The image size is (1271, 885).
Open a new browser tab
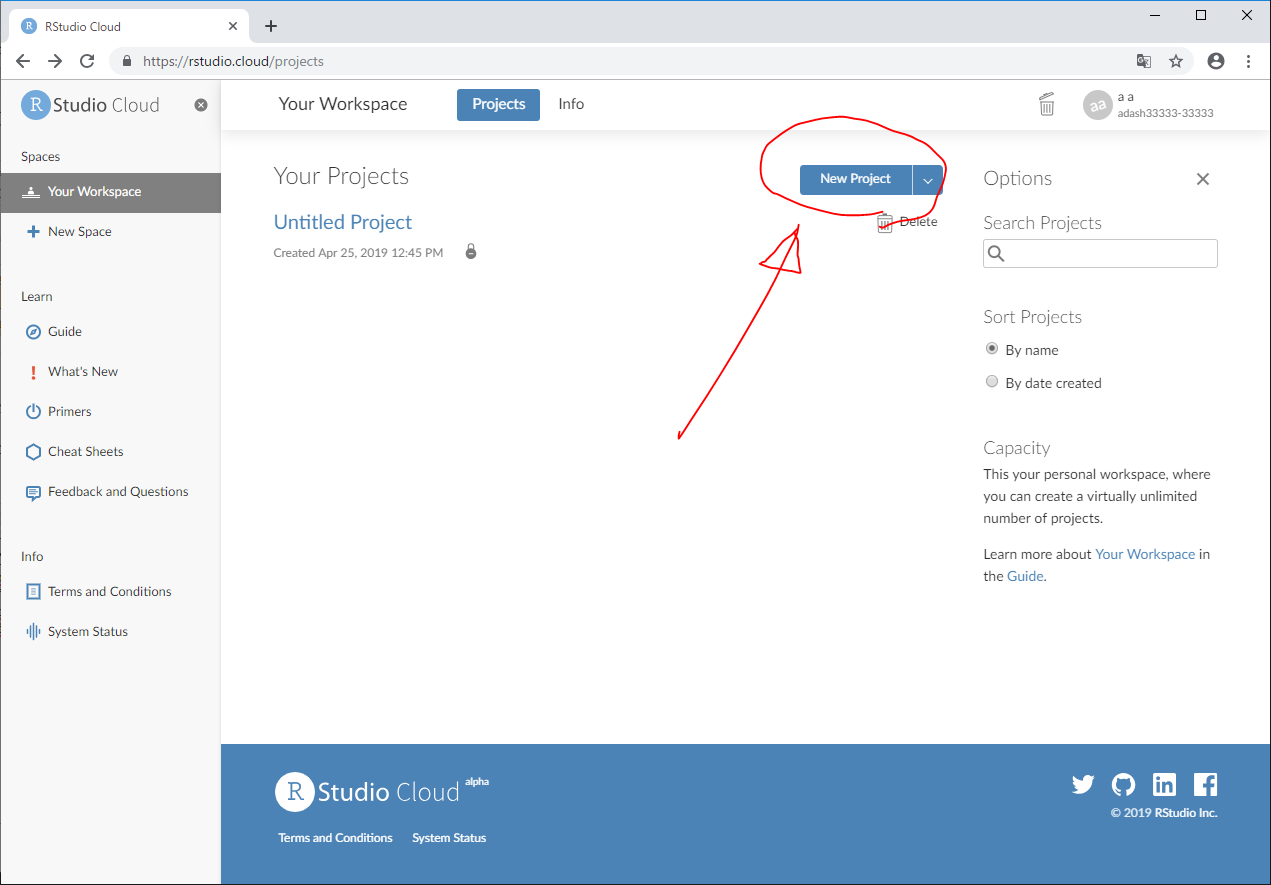click(271, 26)
